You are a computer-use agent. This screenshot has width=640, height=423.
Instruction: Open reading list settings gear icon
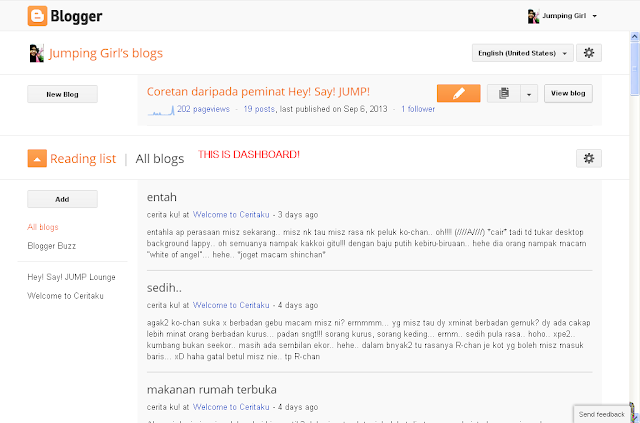tap(589, 158)
